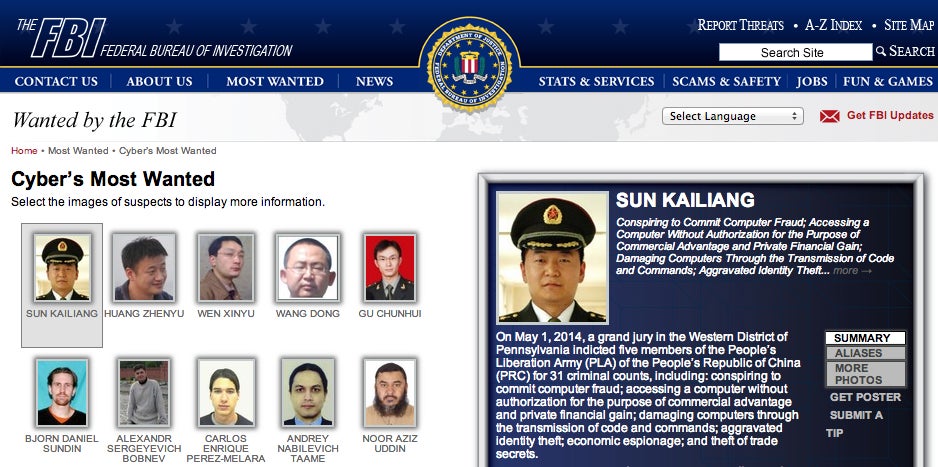This screenshot has height=467, width=938.
Task: Open the Scams & Safety menu
Action: [x=726, y=81]
